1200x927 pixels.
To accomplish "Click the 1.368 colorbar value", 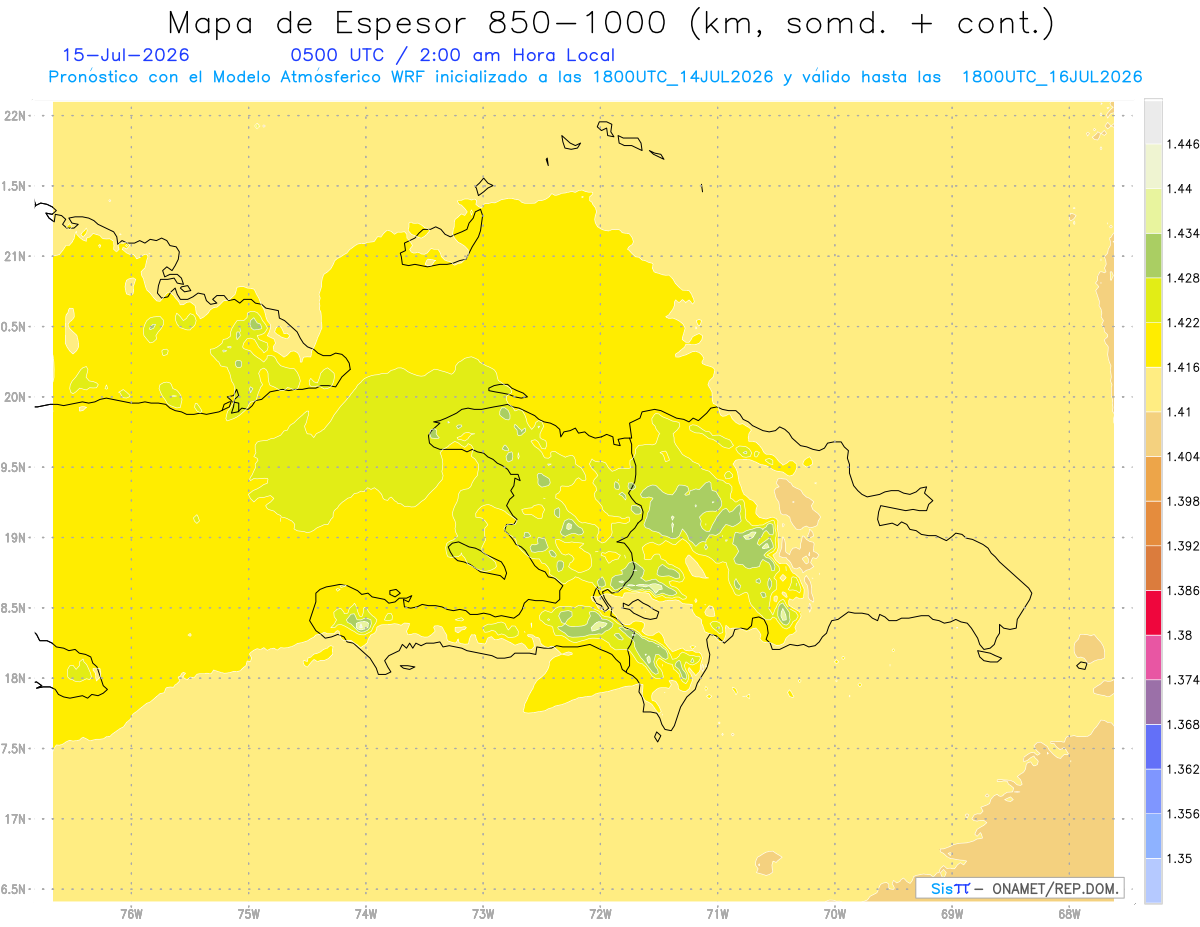I will (1183, 725).
